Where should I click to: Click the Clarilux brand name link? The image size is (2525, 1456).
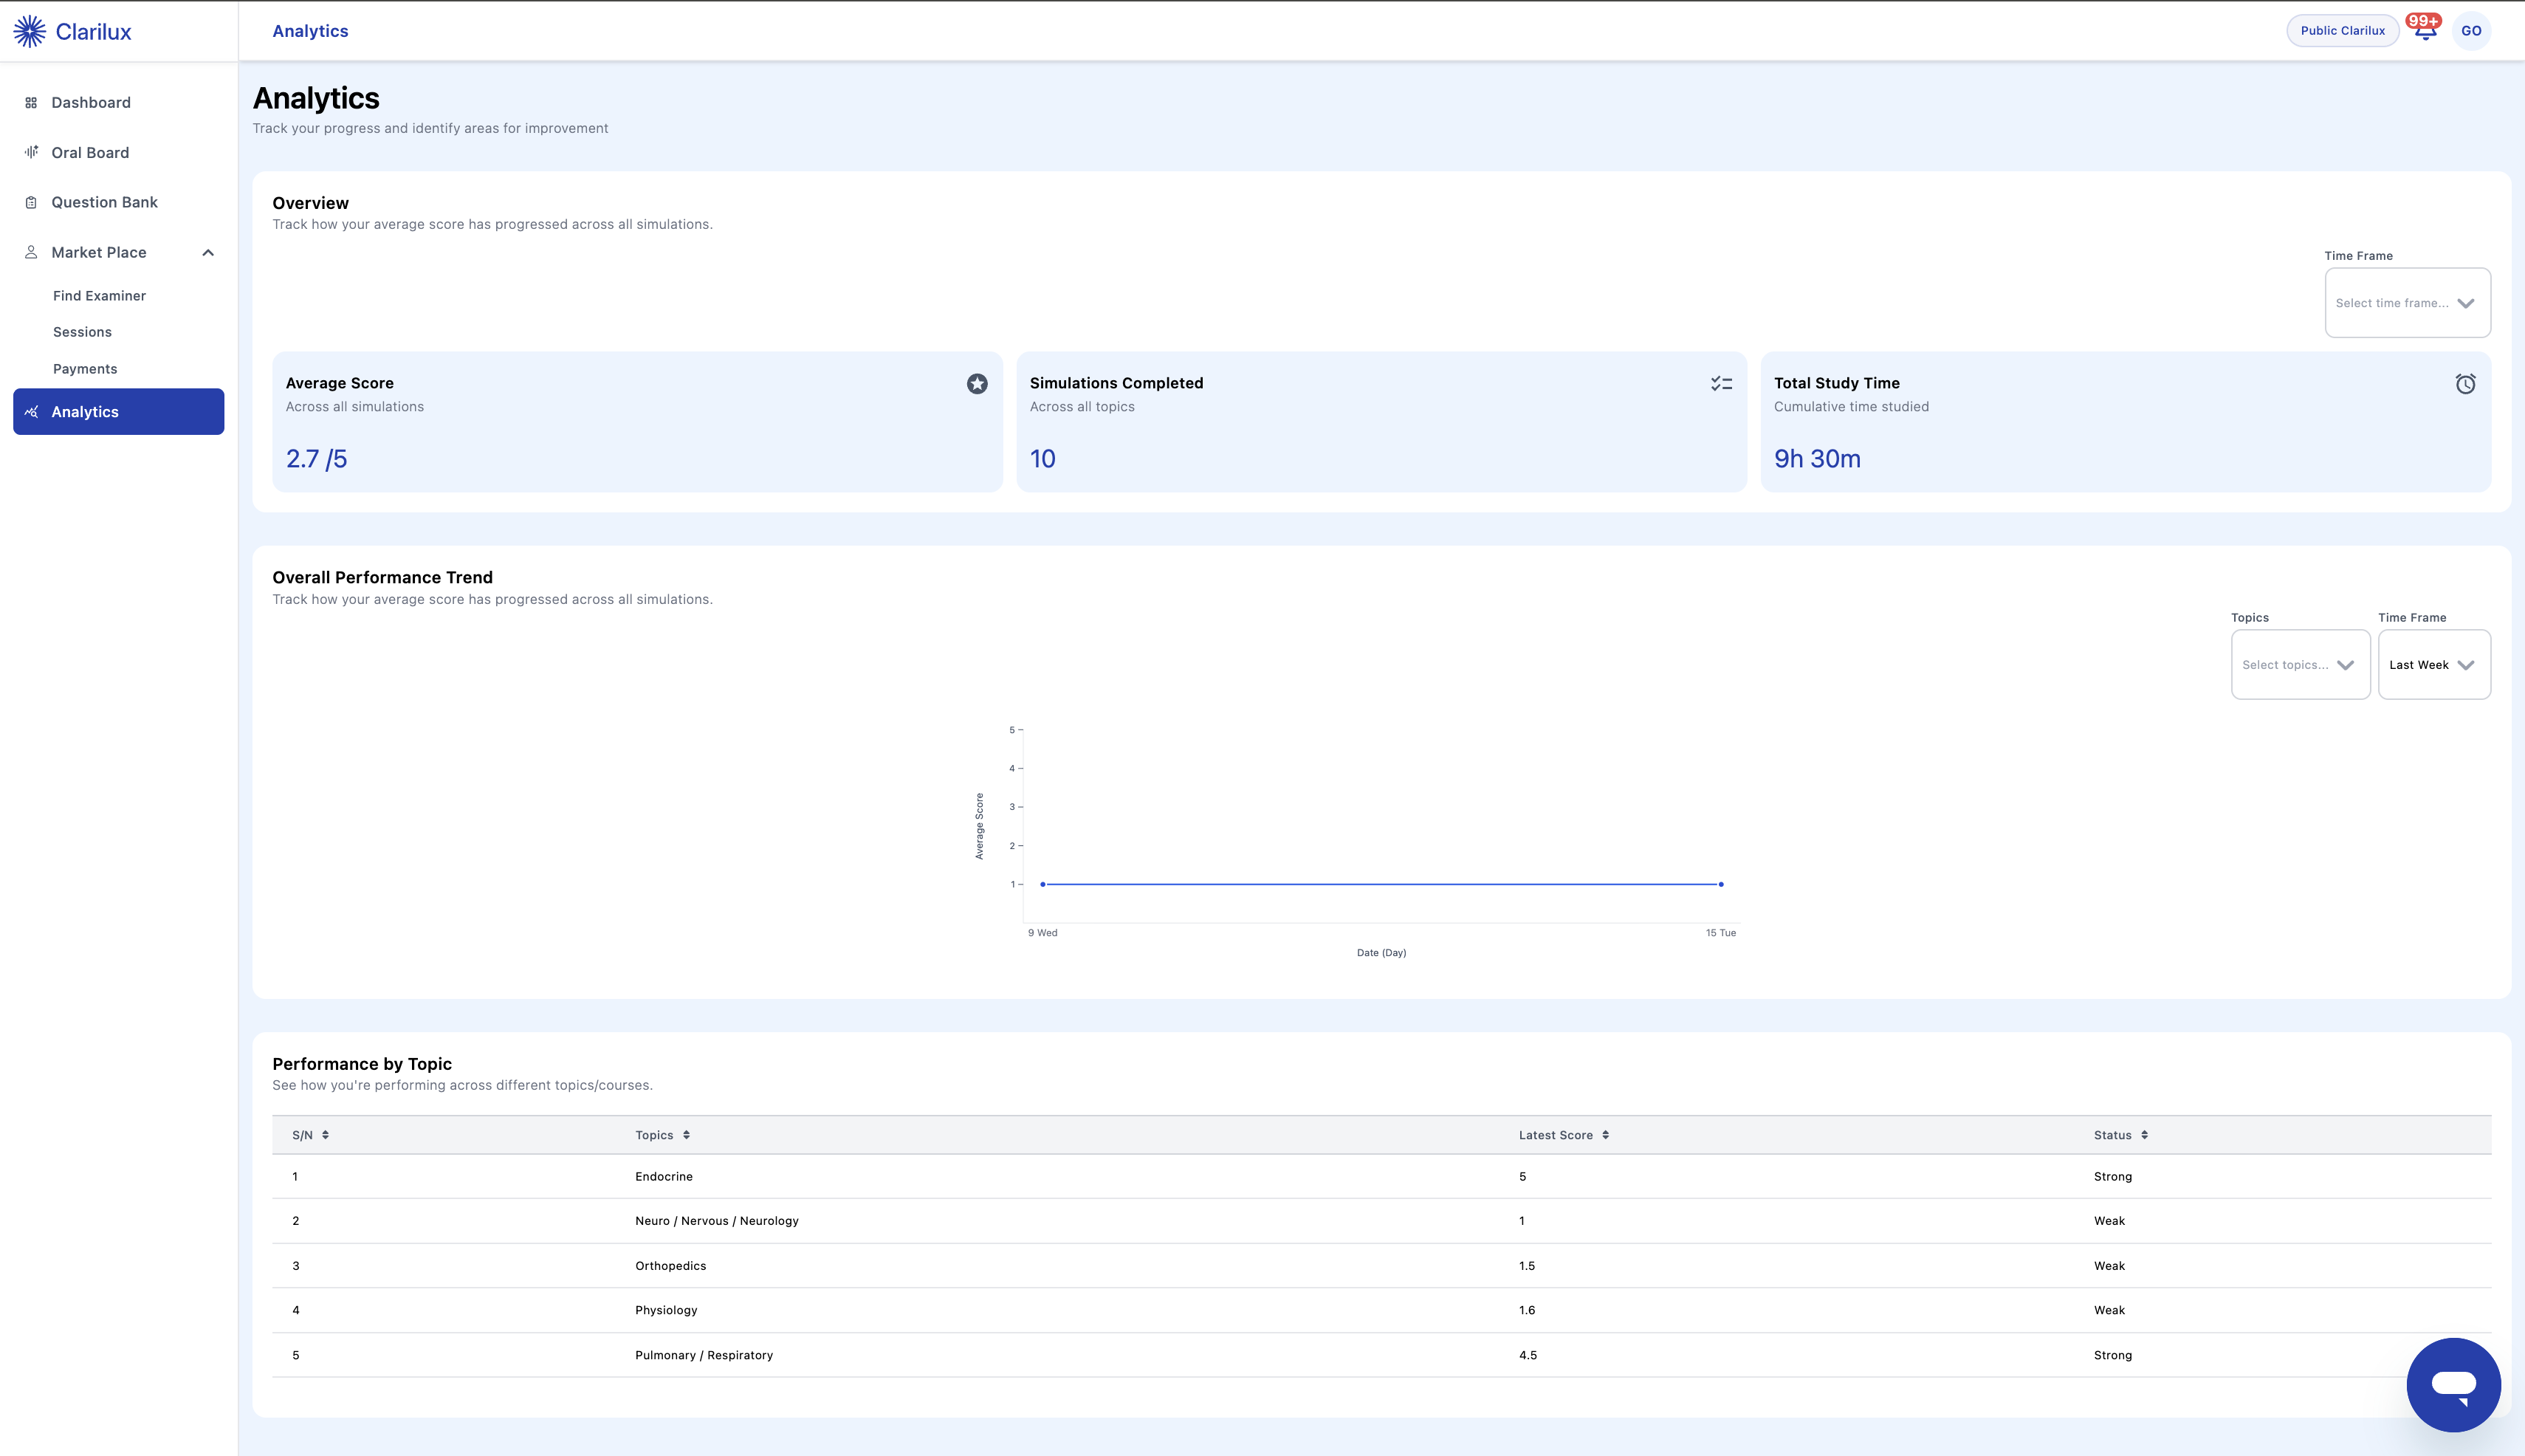pyautogui.click(x=94, y=32)
